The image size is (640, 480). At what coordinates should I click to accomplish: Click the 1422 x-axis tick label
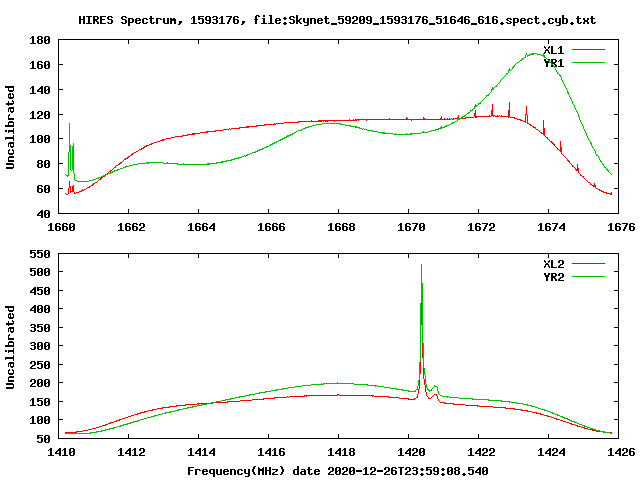coord(481,452)
